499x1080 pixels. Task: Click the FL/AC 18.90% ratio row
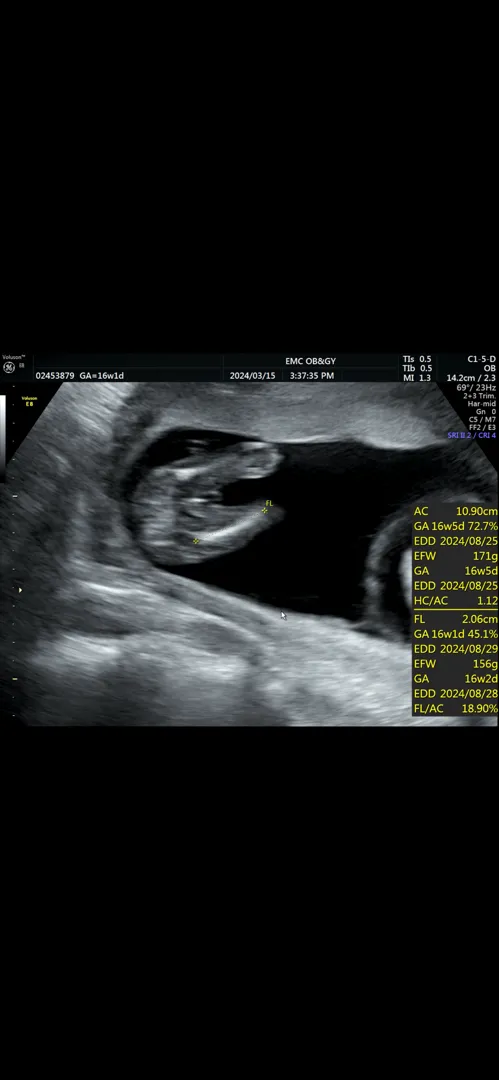point(455,708)
